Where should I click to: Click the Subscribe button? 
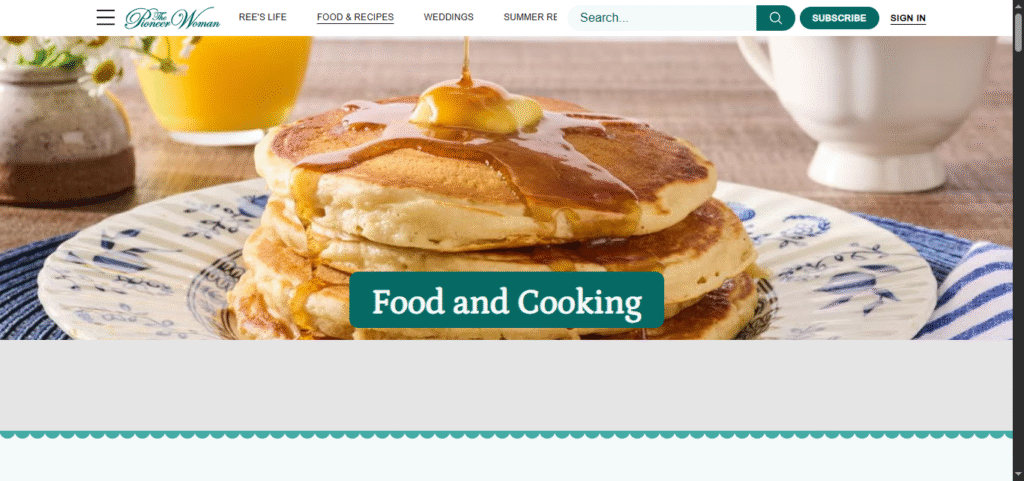coord(839,18)
